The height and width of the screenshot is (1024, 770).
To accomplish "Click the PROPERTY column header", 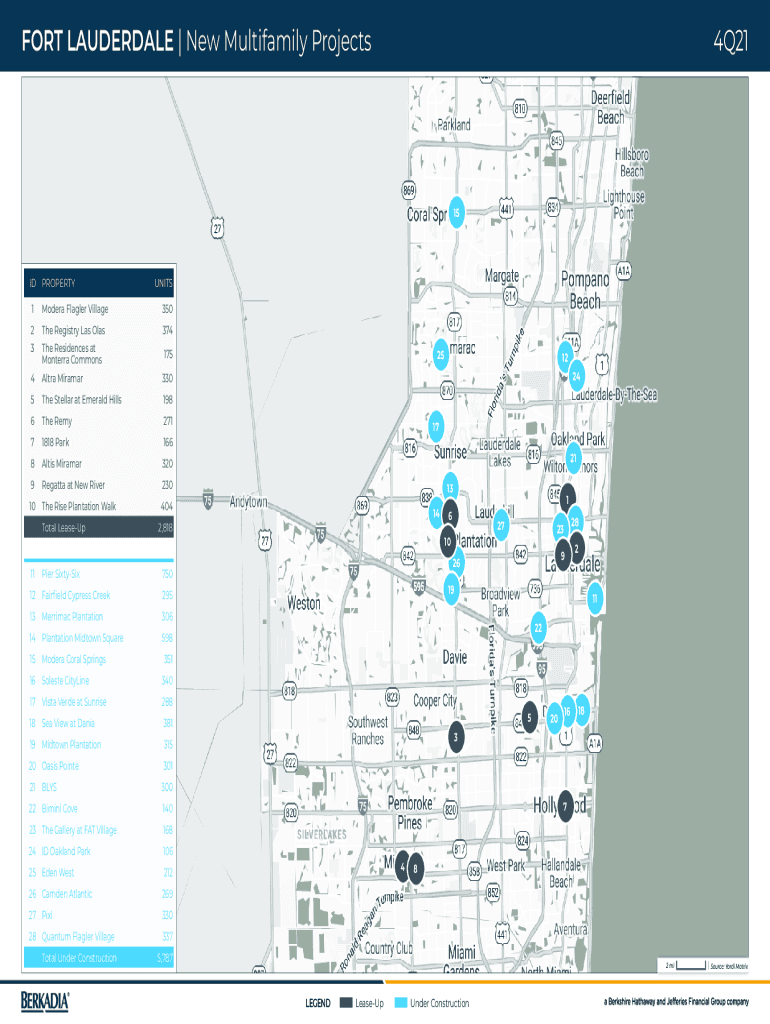I will click(x=58, y=283).
